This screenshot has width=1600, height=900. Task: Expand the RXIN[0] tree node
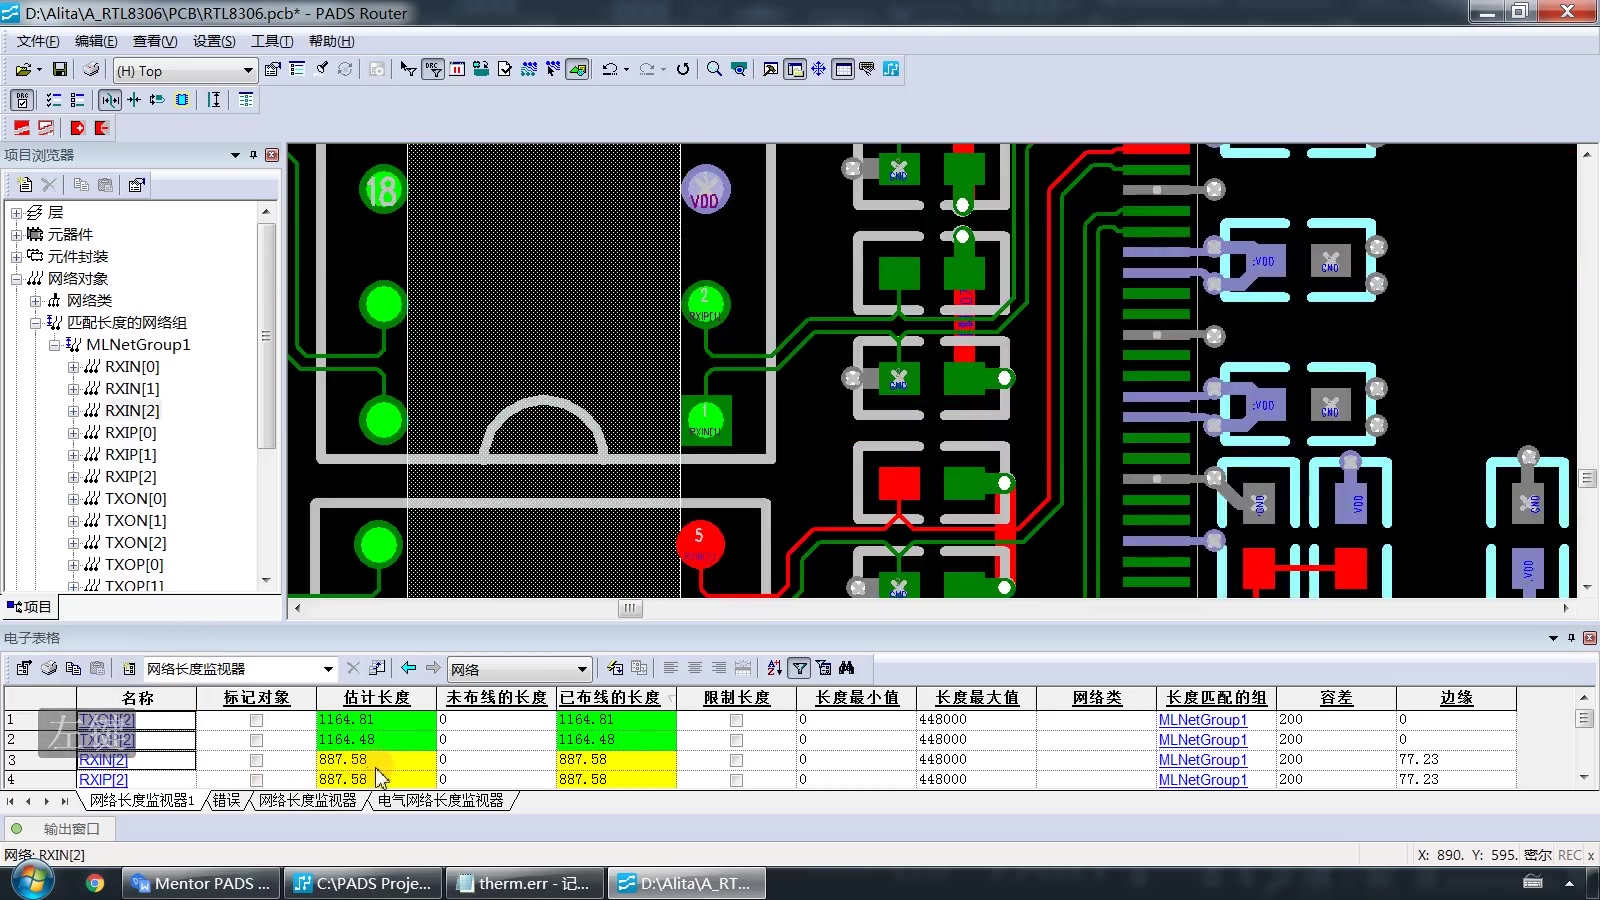pos(73,367)
